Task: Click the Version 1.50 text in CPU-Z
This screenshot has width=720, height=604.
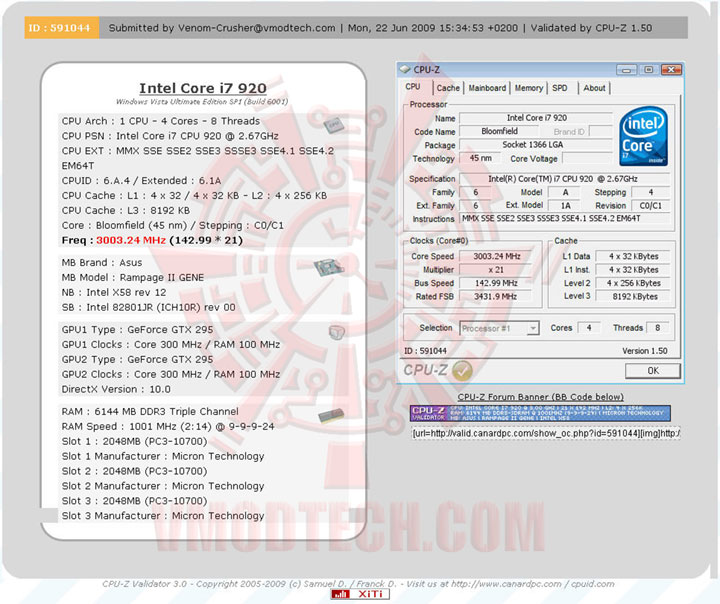Action: 645,351
